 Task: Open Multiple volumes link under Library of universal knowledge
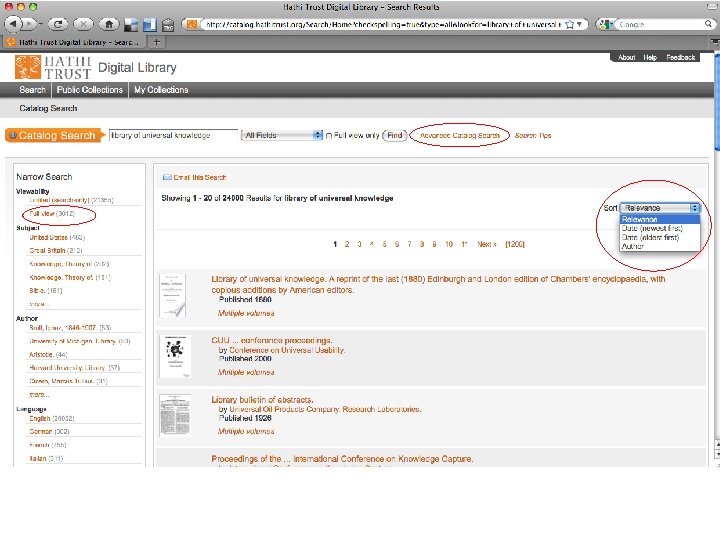[246, 313]
